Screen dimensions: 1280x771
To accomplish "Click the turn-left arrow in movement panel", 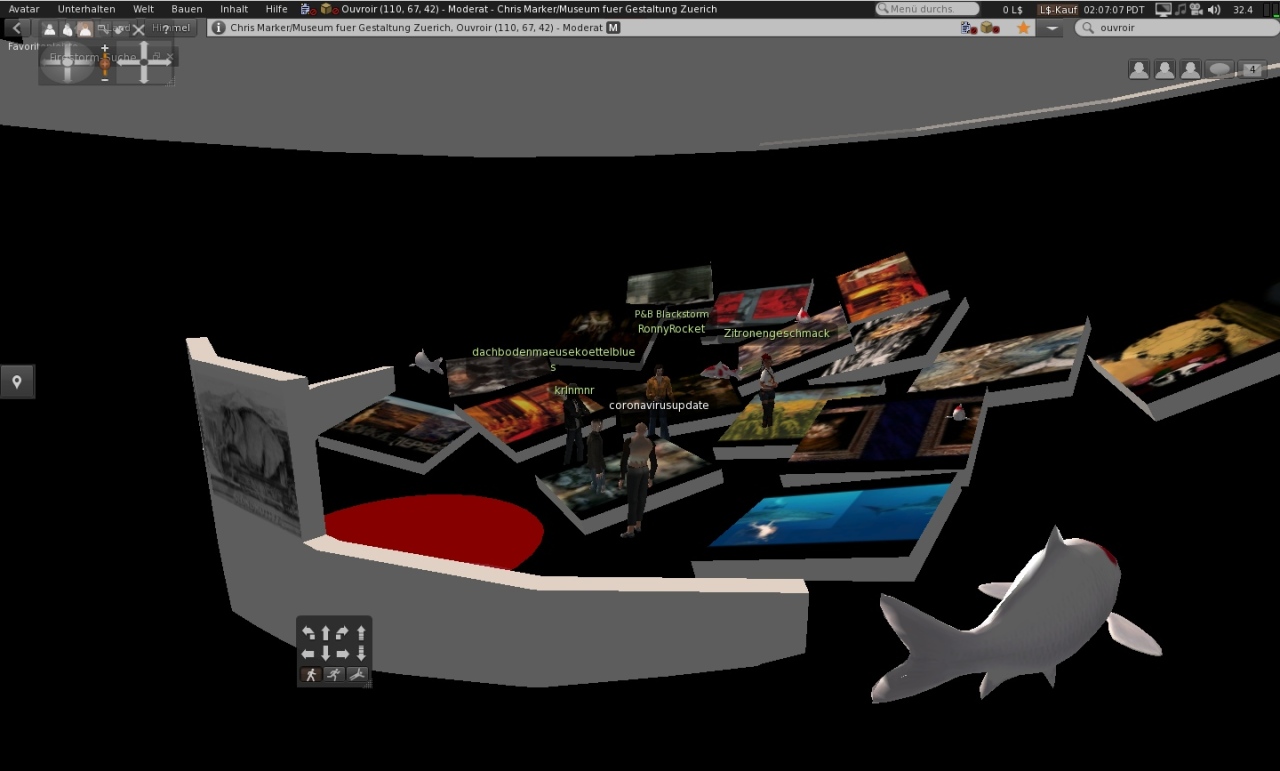I will pyautogui.click(x=308, y=632).
